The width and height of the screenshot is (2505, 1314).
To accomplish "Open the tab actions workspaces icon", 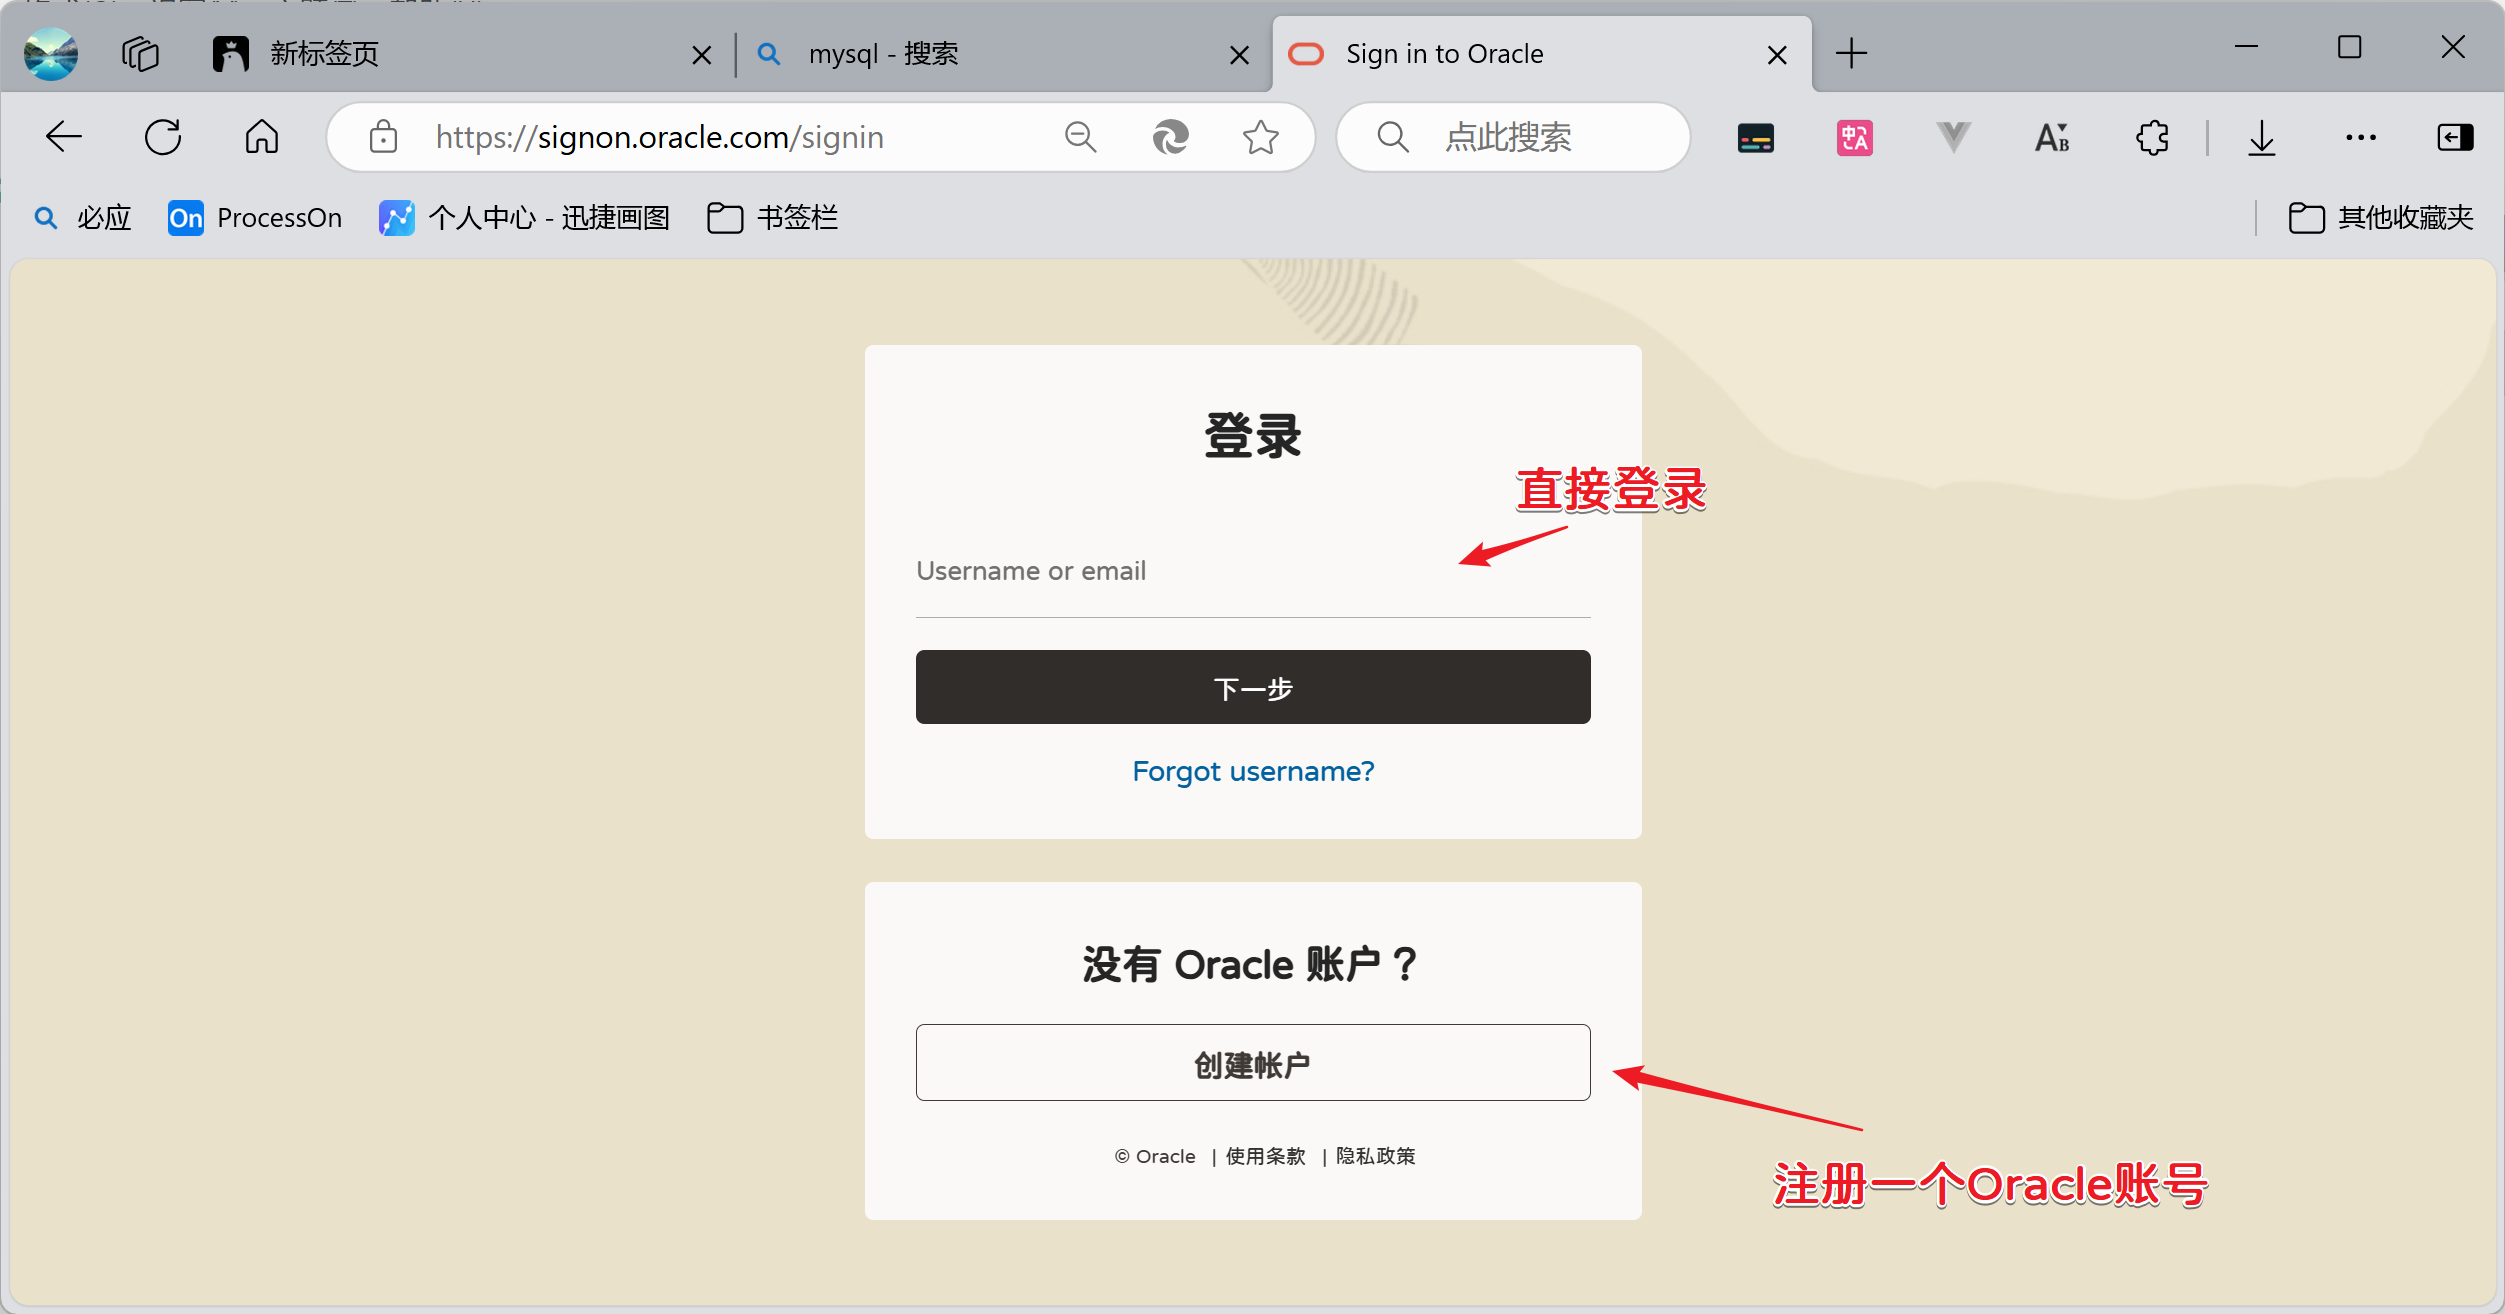I will coord(140,54).
